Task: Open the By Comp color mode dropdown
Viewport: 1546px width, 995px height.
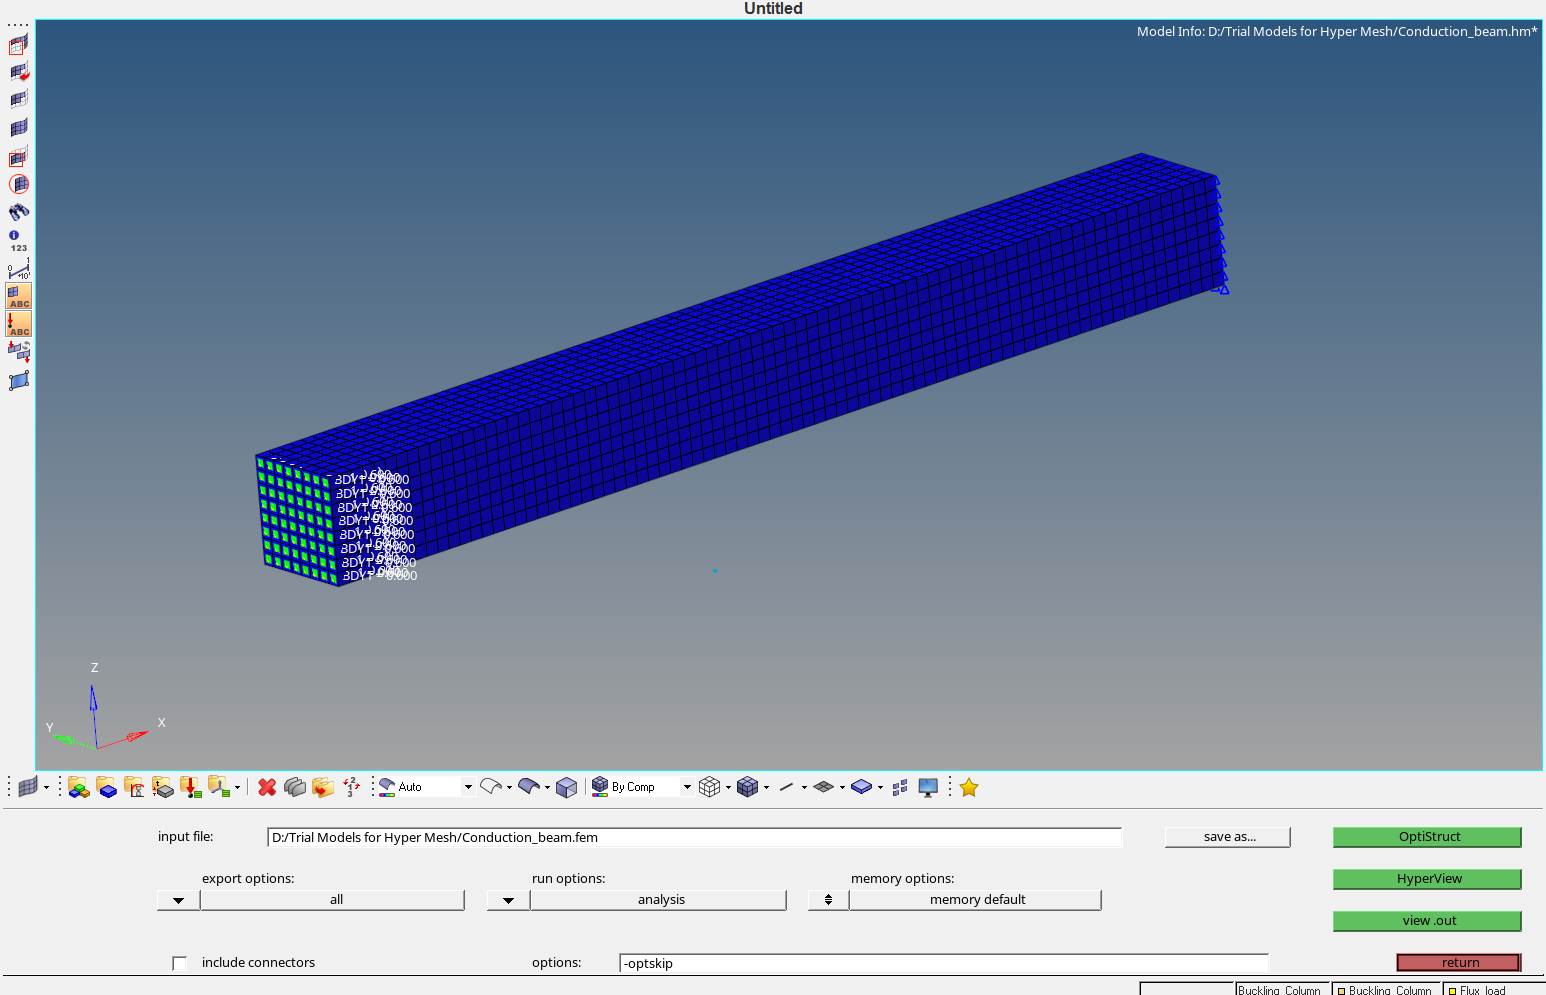Action: click(686, 788)
